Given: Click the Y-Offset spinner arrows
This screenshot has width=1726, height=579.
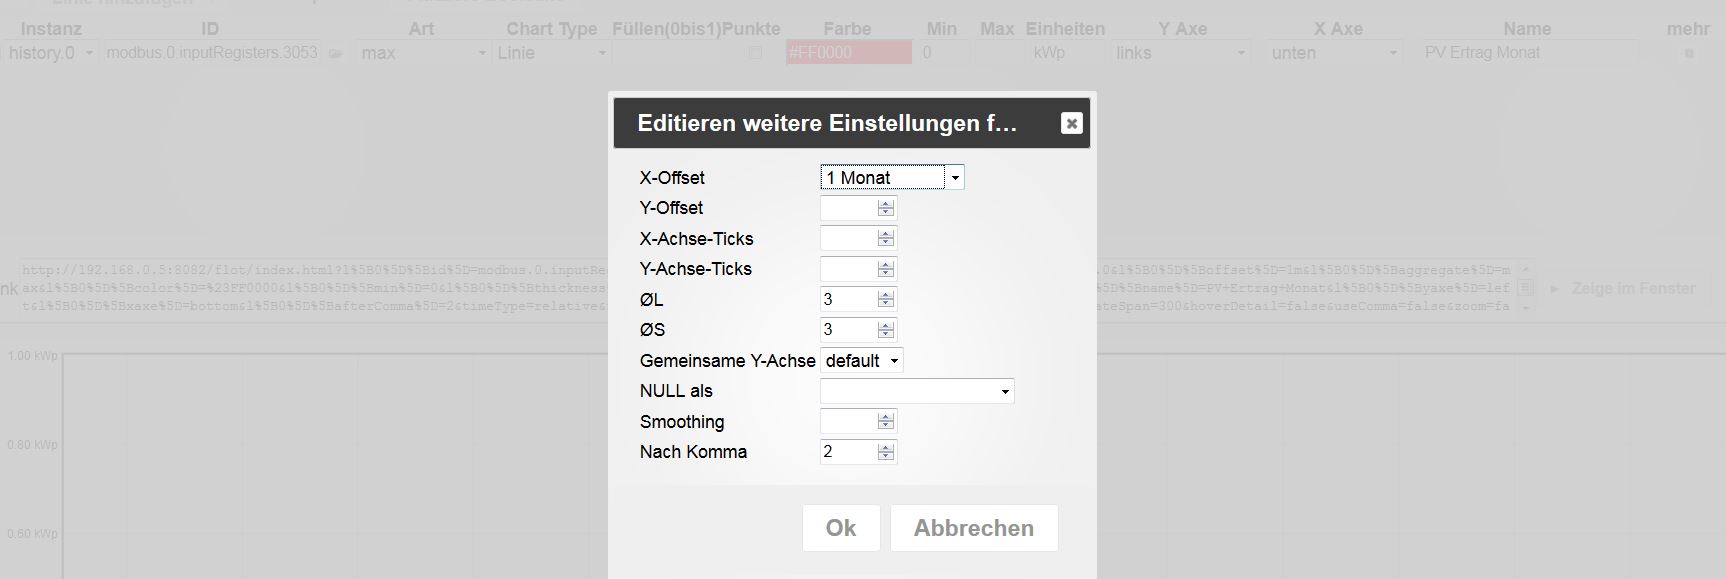Looking at the screenshot, I should (x=885, y=208).
